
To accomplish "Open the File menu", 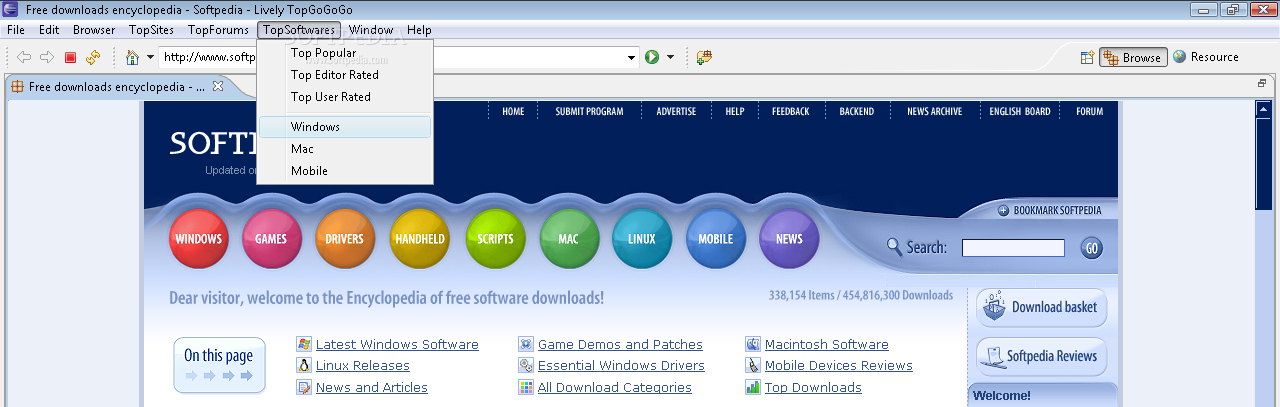I will (x=16, y=30).
